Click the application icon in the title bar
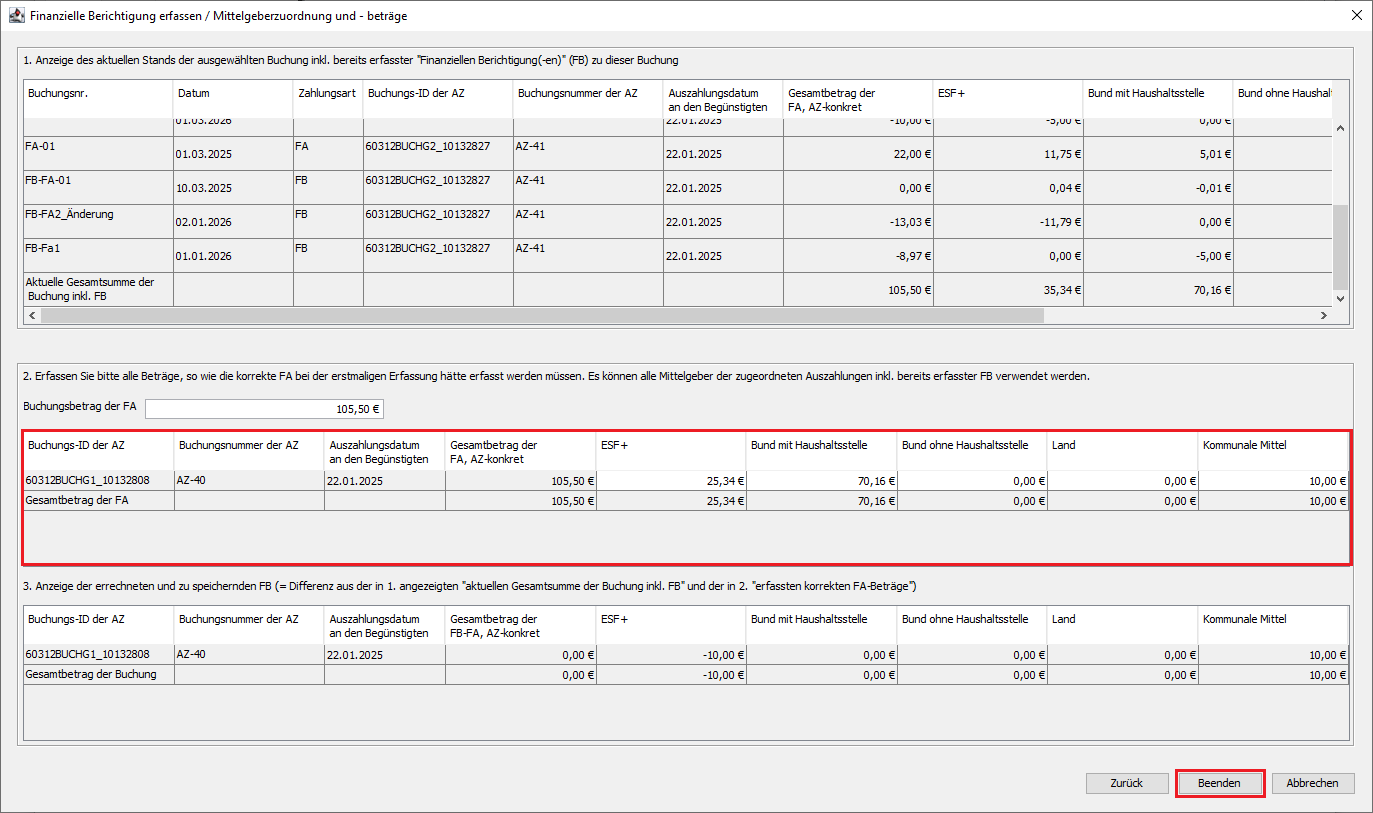The width and height of the screenshot is (1373, 813). click(x=16, y=16)
